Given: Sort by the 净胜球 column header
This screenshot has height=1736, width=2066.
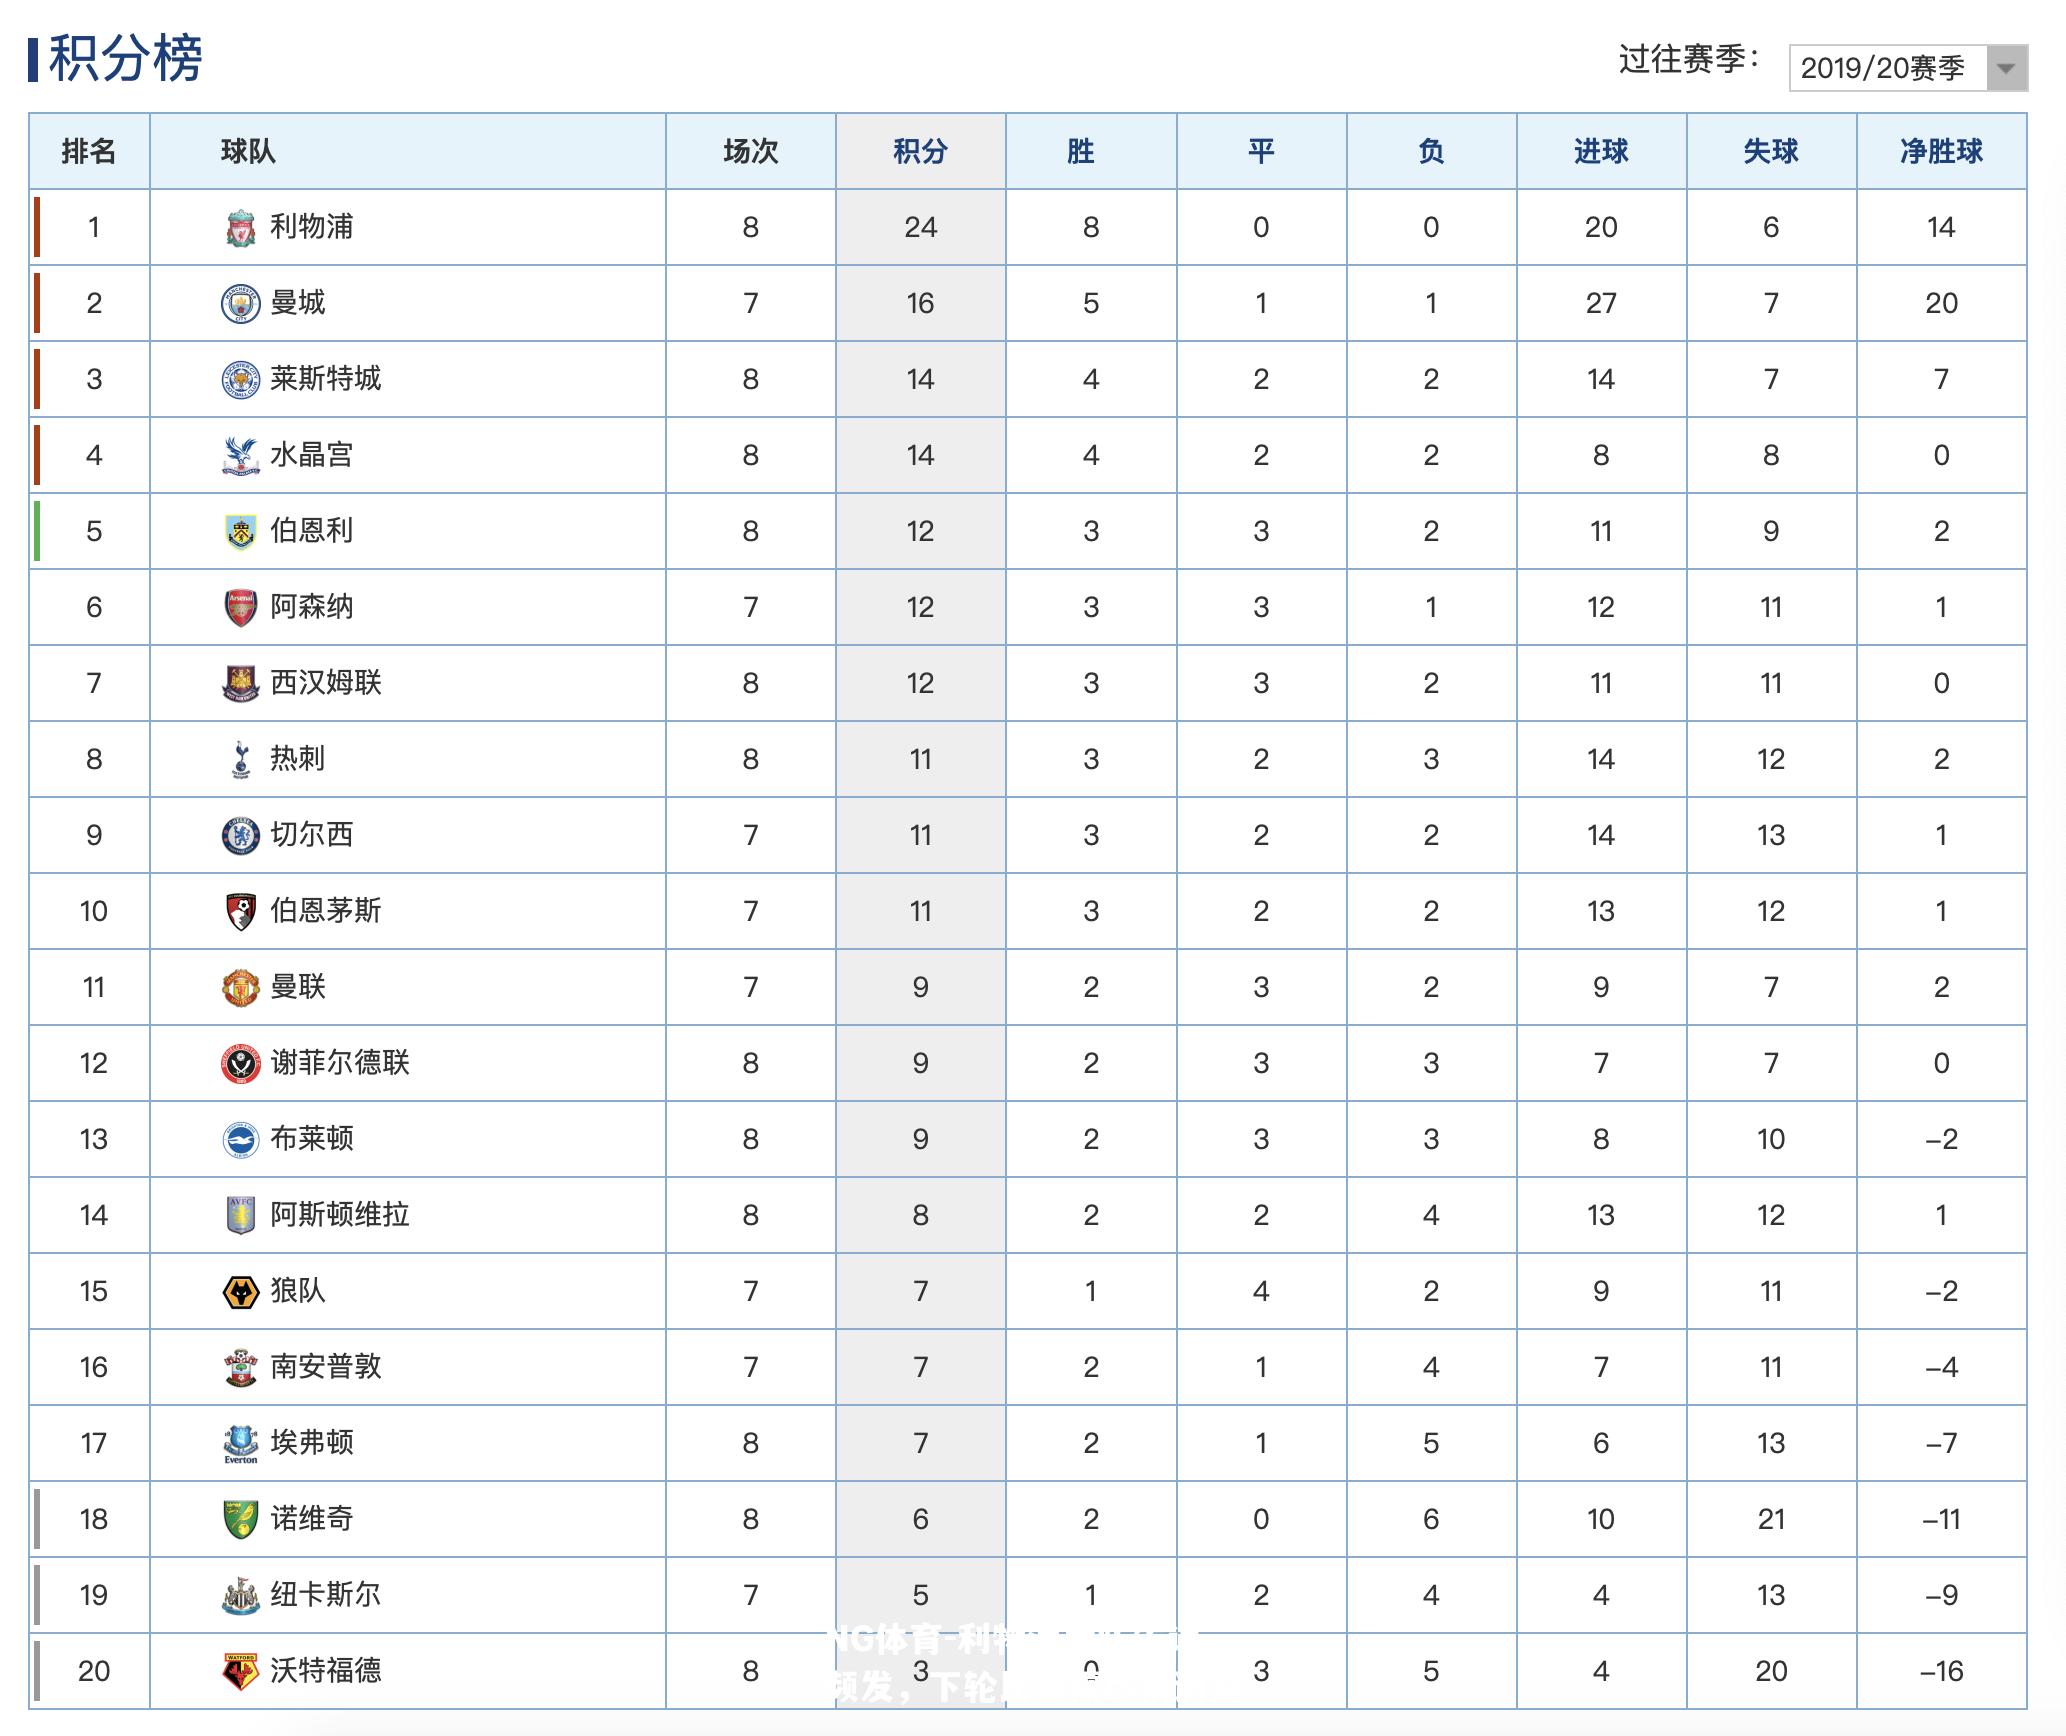Looking at the screenshot, I should [x=1941, y=152].
